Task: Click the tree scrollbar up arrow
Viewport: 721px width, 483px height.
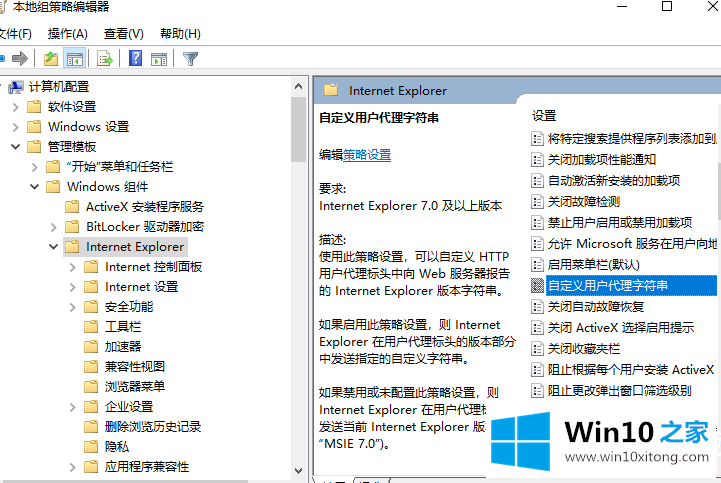Action: pos(298,86)
